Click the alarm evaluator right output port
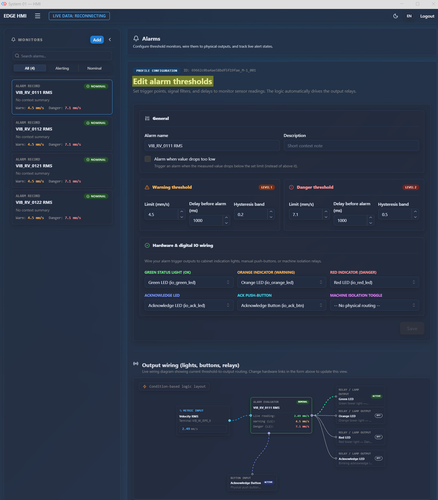The image size is (438, 500). (312, 416)
